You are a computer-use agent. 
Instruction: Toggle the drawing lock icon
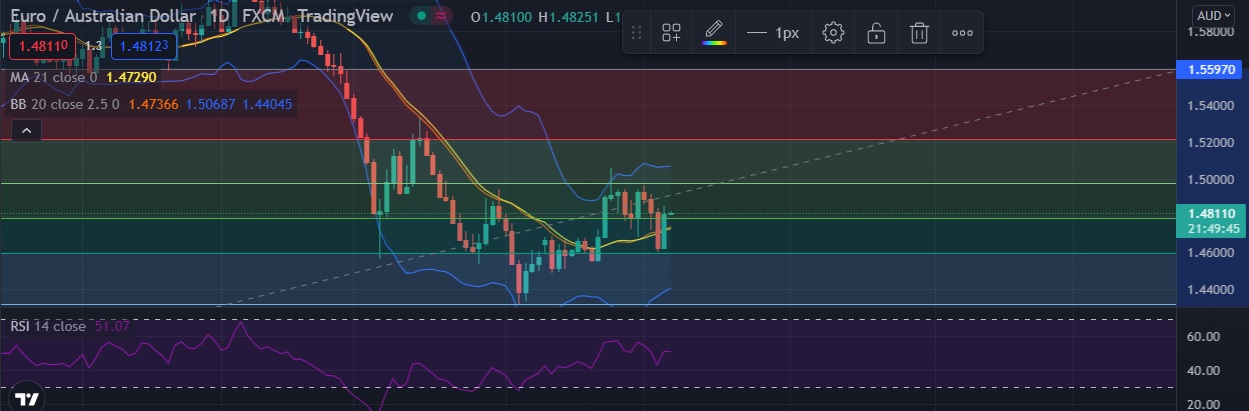[876, 33]
